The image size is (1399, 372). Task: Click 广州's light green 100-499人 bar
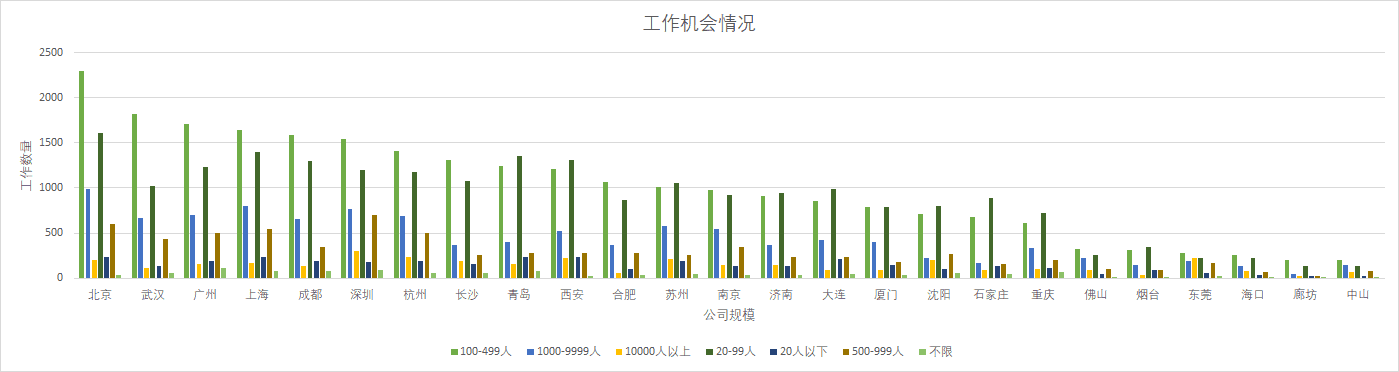[x=187, y=201]
